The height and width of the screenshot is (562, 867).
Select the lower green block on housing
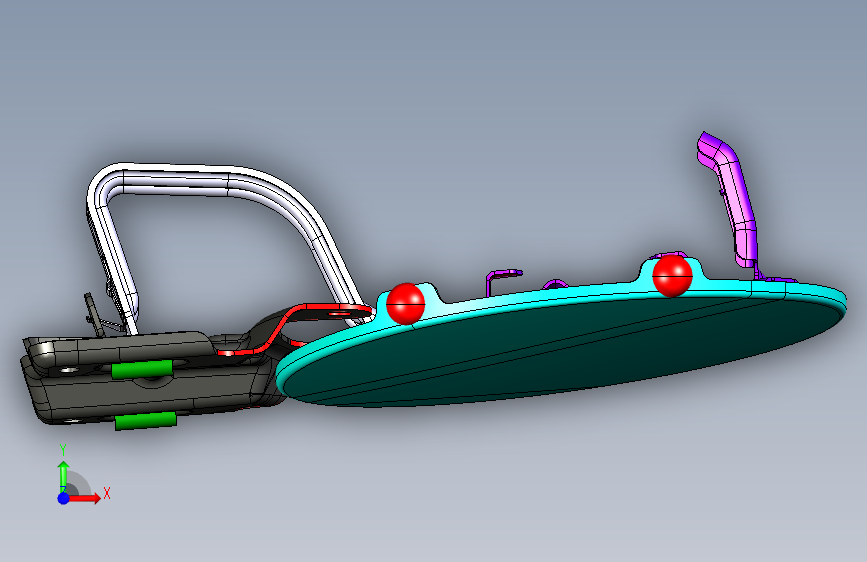coord(146,420)
